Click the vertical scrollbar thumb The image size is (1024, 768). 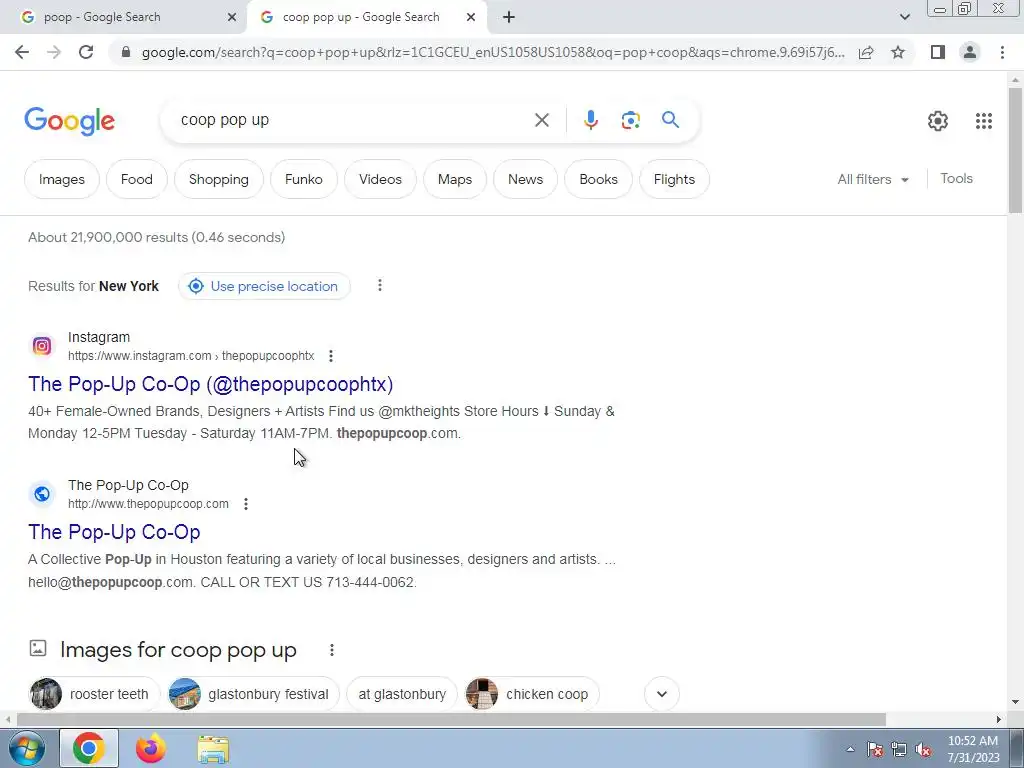pyautogui.click(x=1015, y=150)
